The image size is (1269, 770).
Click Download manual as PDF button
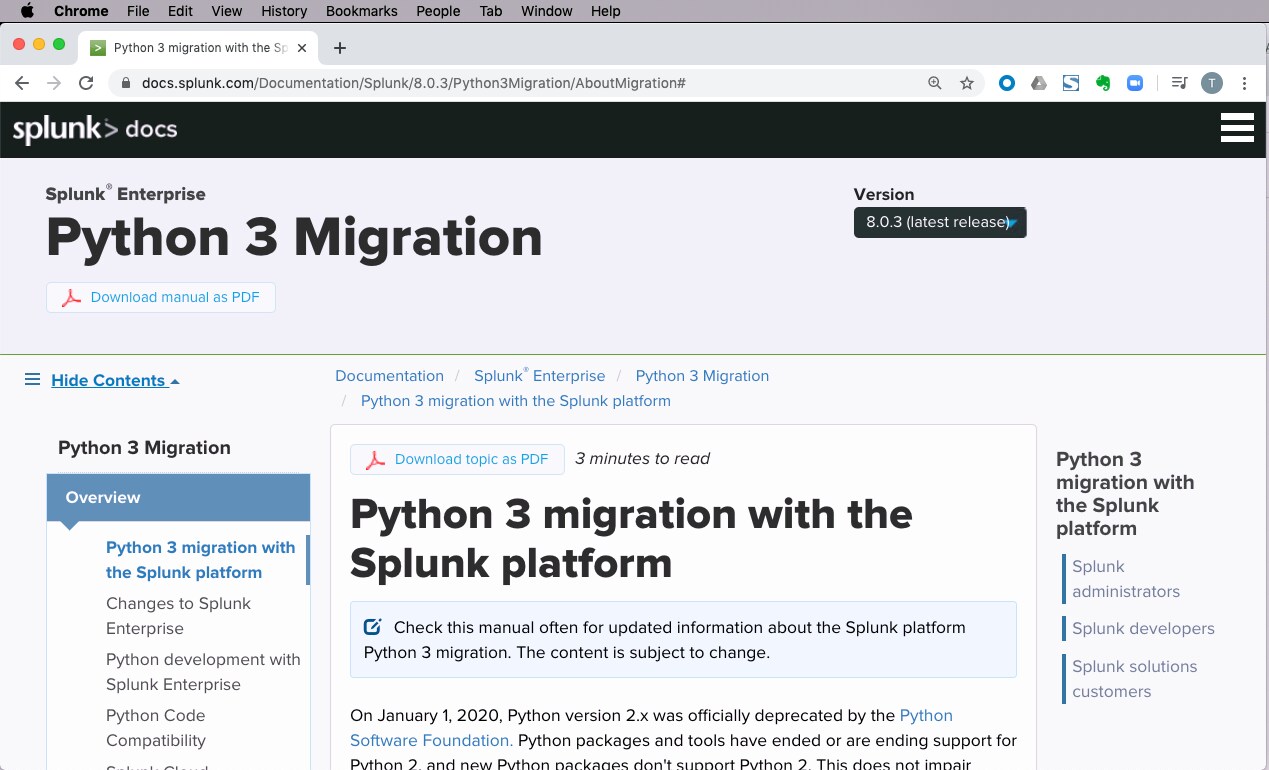(x=161, y=297)
